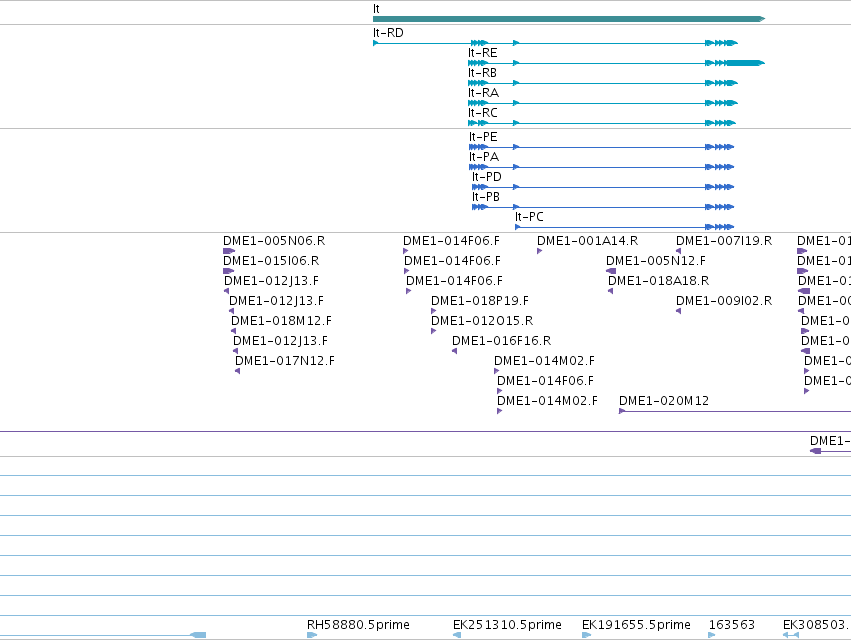Viewport: 851px width, 640px height.
Task: Open feature DME1-018A18.R
Action: point(658,281)
